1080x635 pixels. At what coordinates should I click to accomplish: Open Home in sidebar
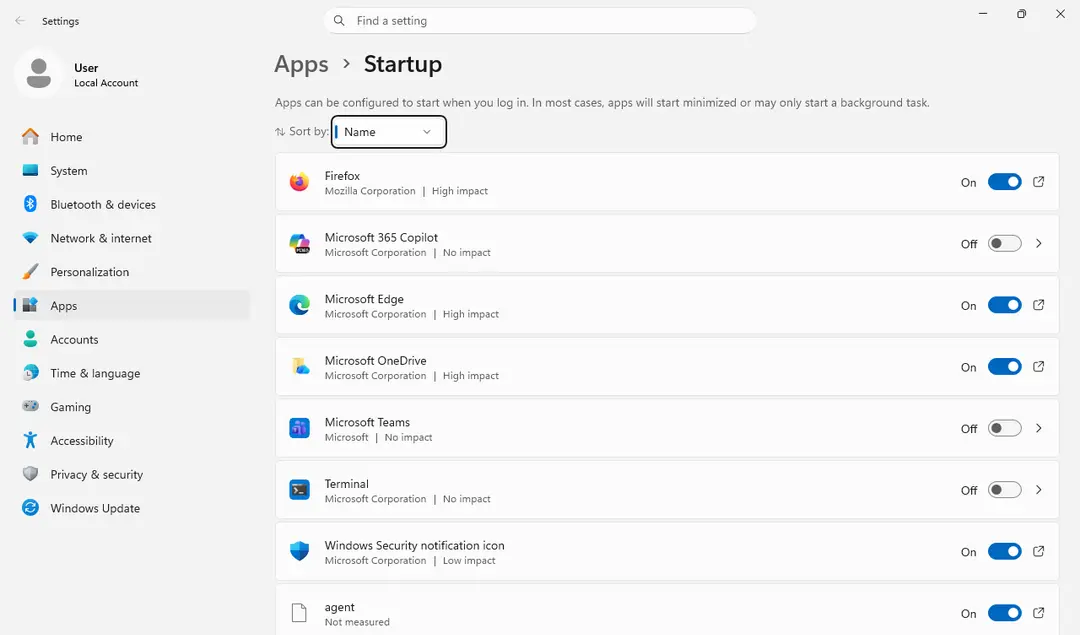pos(131,136)
